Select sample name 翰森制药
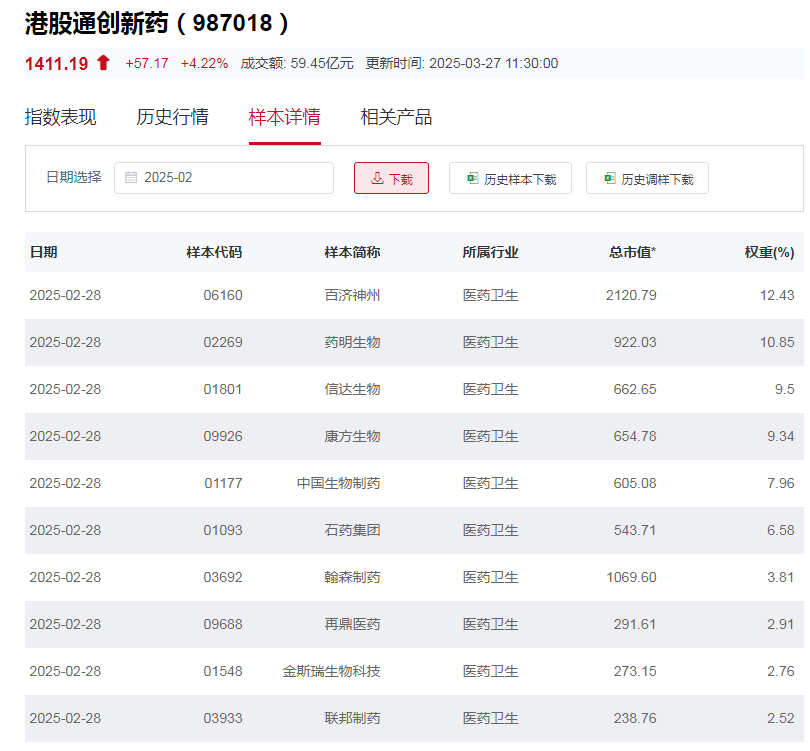Image resolution: width=810 pixels, height=751 pixels. [352, 577]
